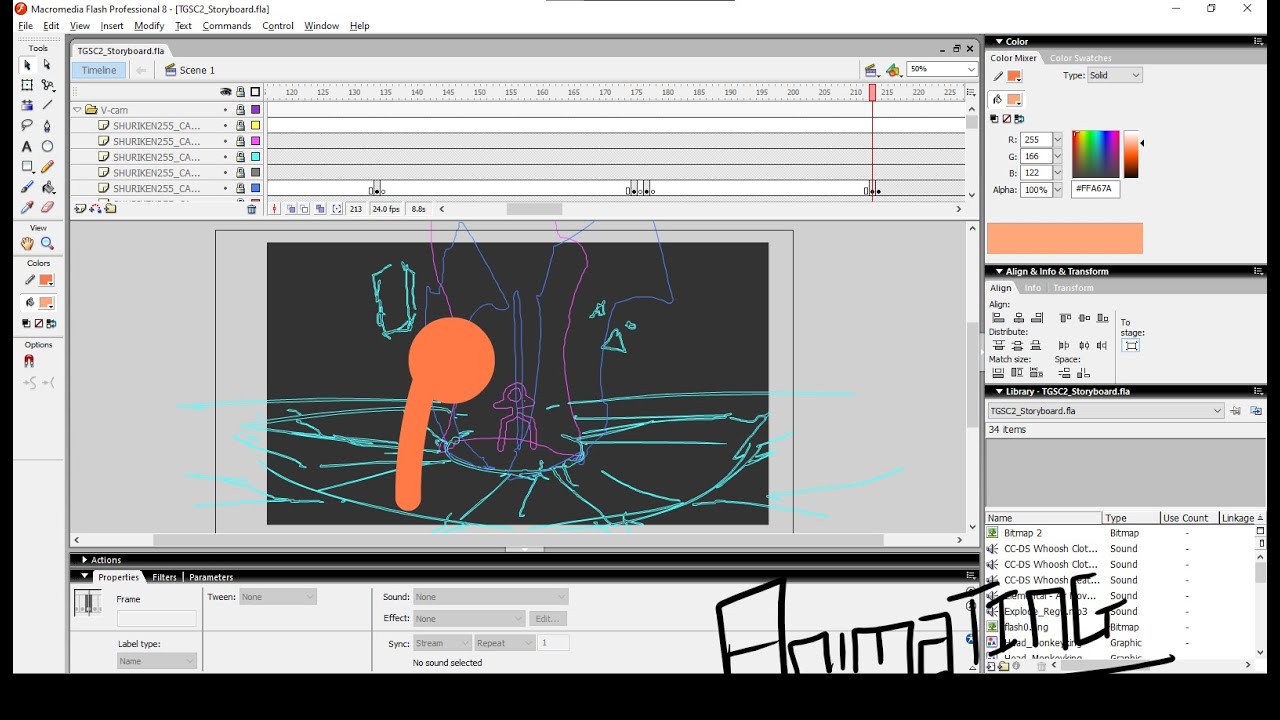Open the color Type Solid dropdown
This screenshot has width=1280, height=720.
click(x=1114, y=75)
